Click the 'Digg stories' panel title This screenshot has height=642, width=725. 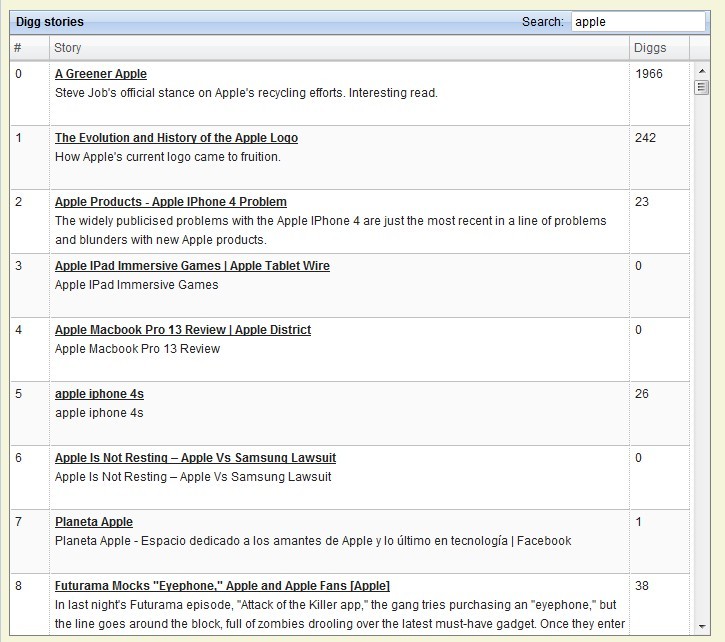(49, 22)
